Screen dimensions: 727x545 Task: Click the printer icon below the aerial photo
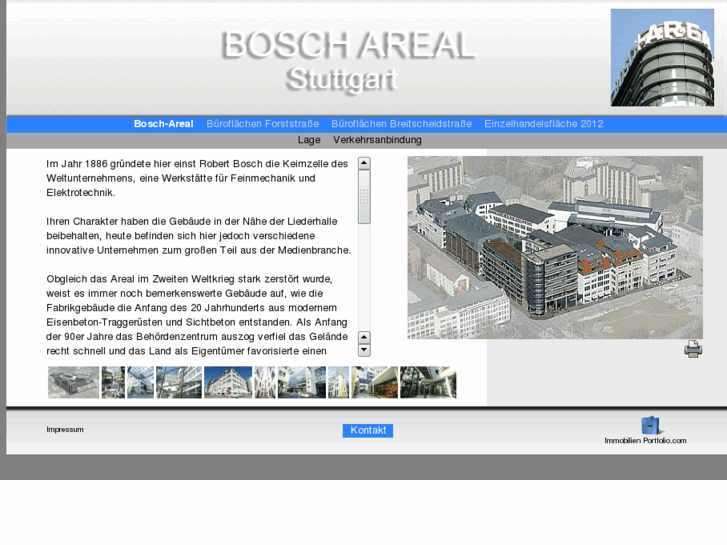point(693,349)
